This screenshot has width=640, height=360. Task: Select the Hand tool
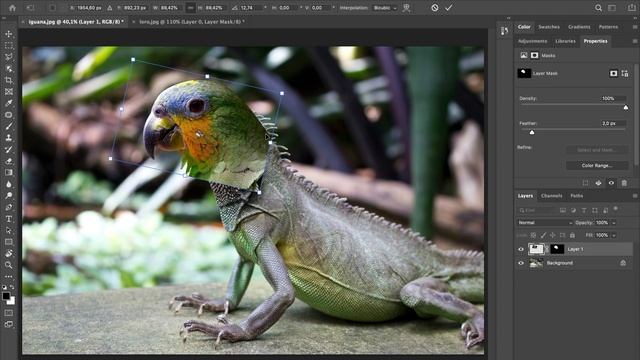(x=9, y=253)
